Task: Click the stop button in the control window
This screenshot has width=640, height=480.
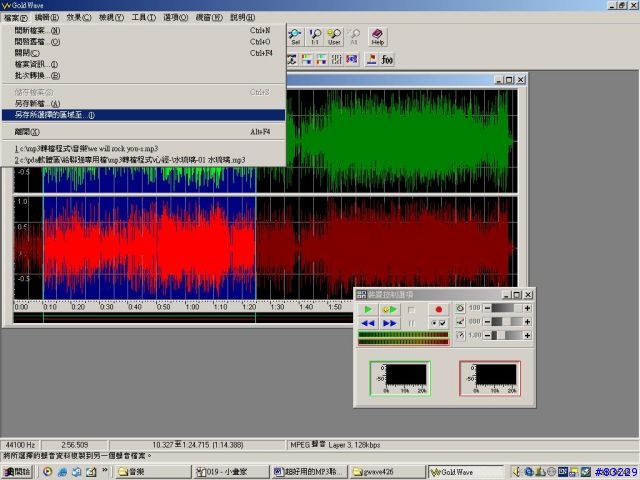Action: pyautogui.click(x=411, y=309)
